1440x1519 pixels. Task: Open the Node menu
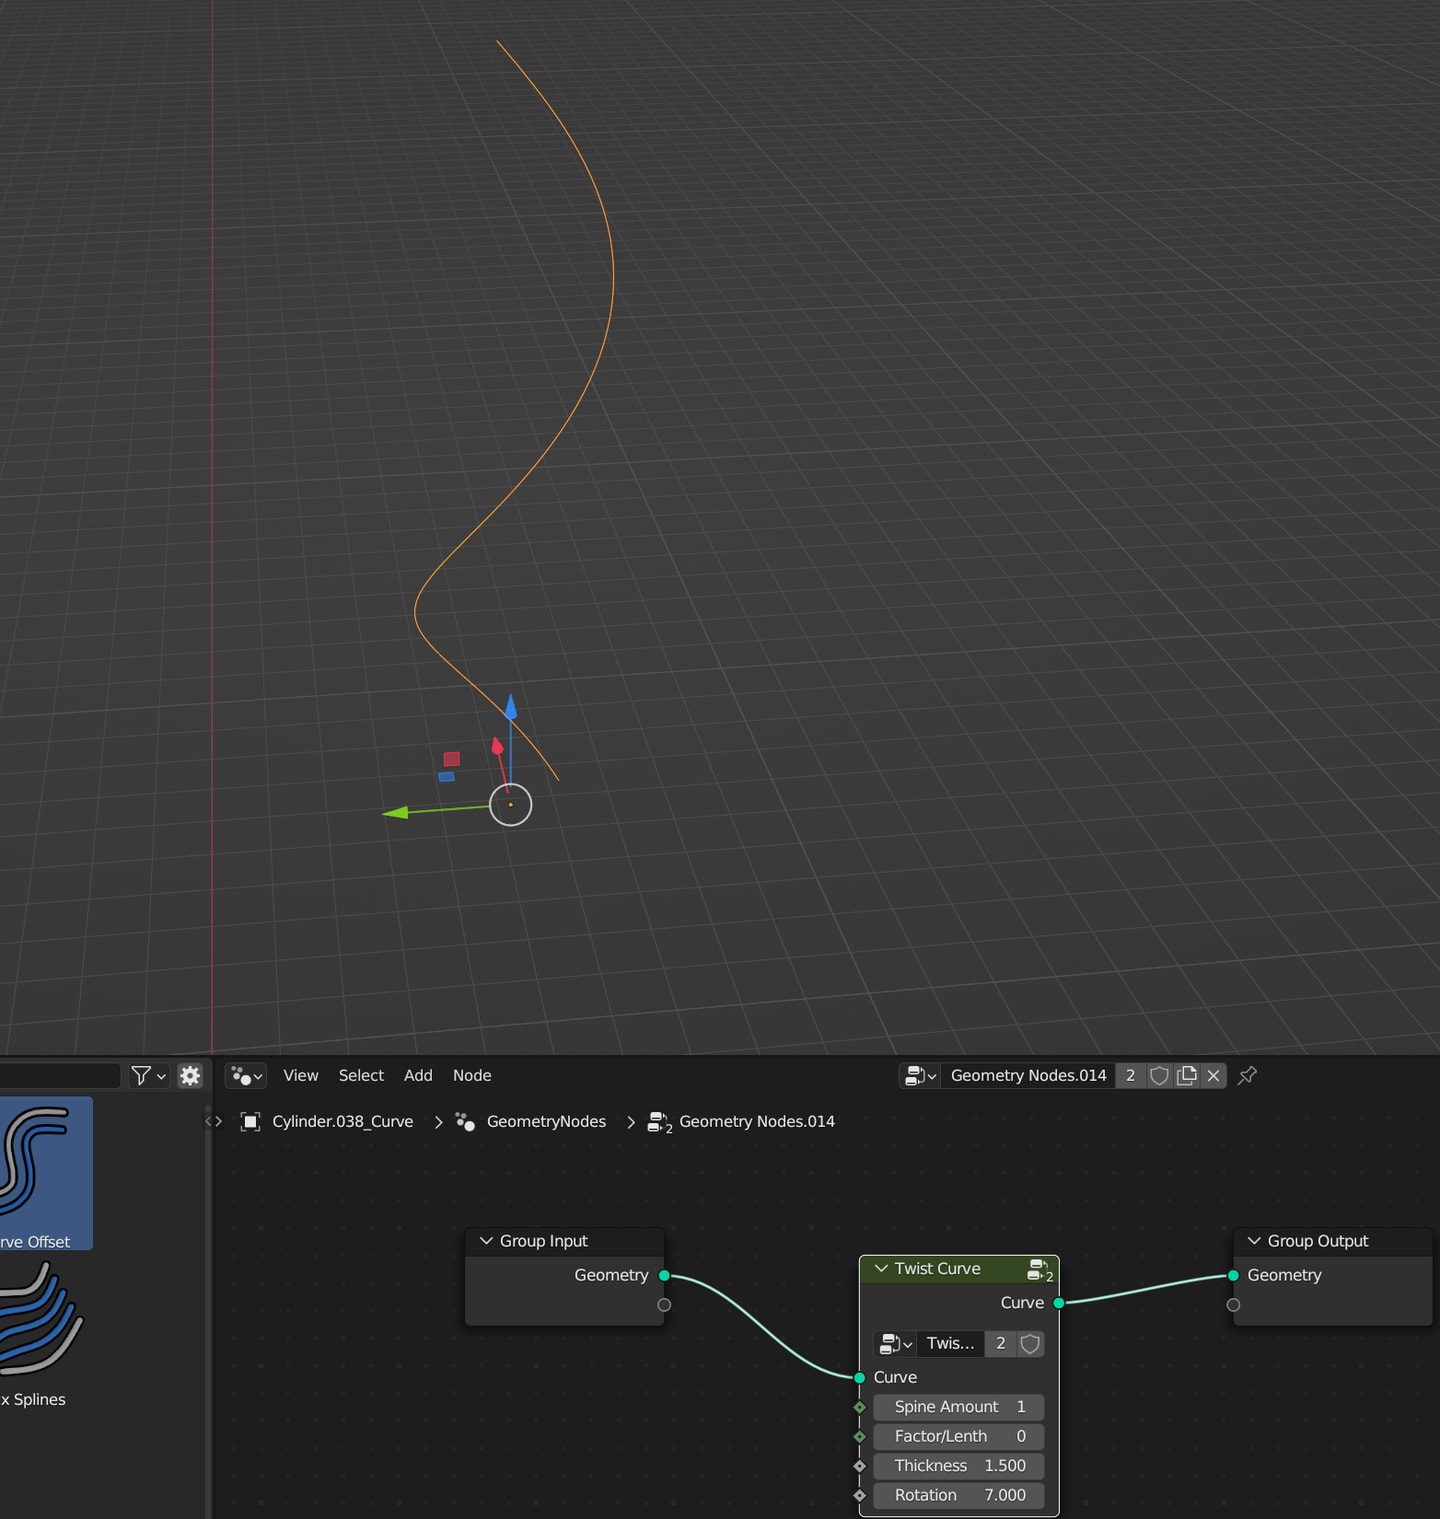[x=472, y=1076]
